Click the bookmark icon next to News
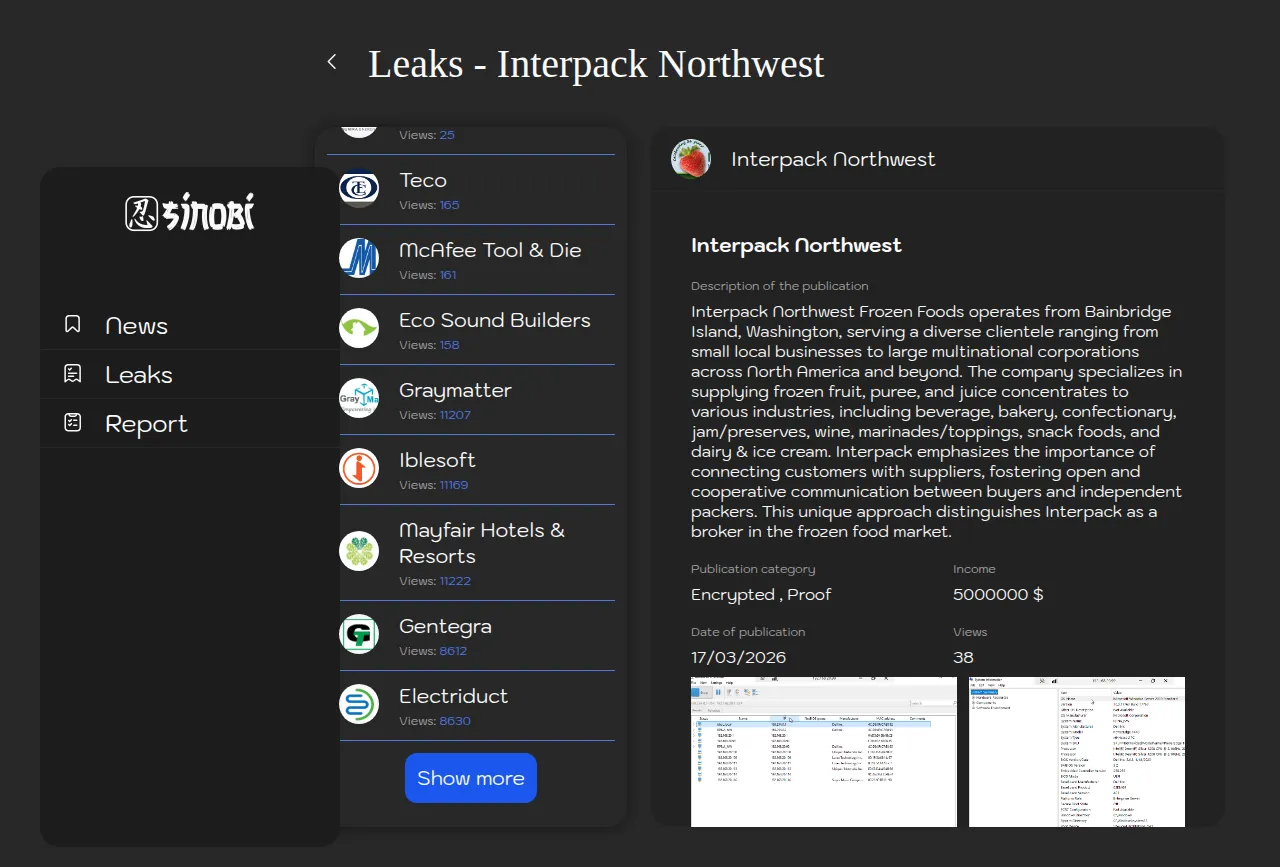 pyautogui.click(x=73, y=325)
